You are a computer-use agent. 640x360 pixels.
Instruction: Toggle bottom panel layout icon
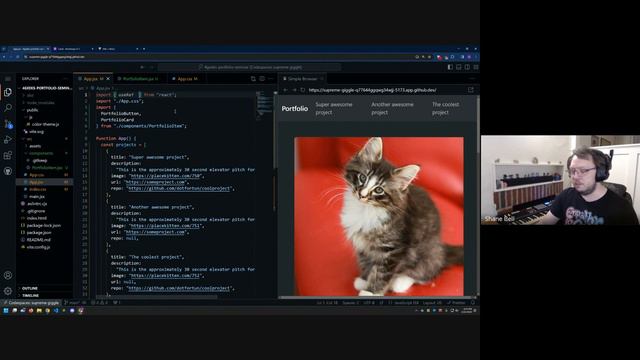point(459,67)
